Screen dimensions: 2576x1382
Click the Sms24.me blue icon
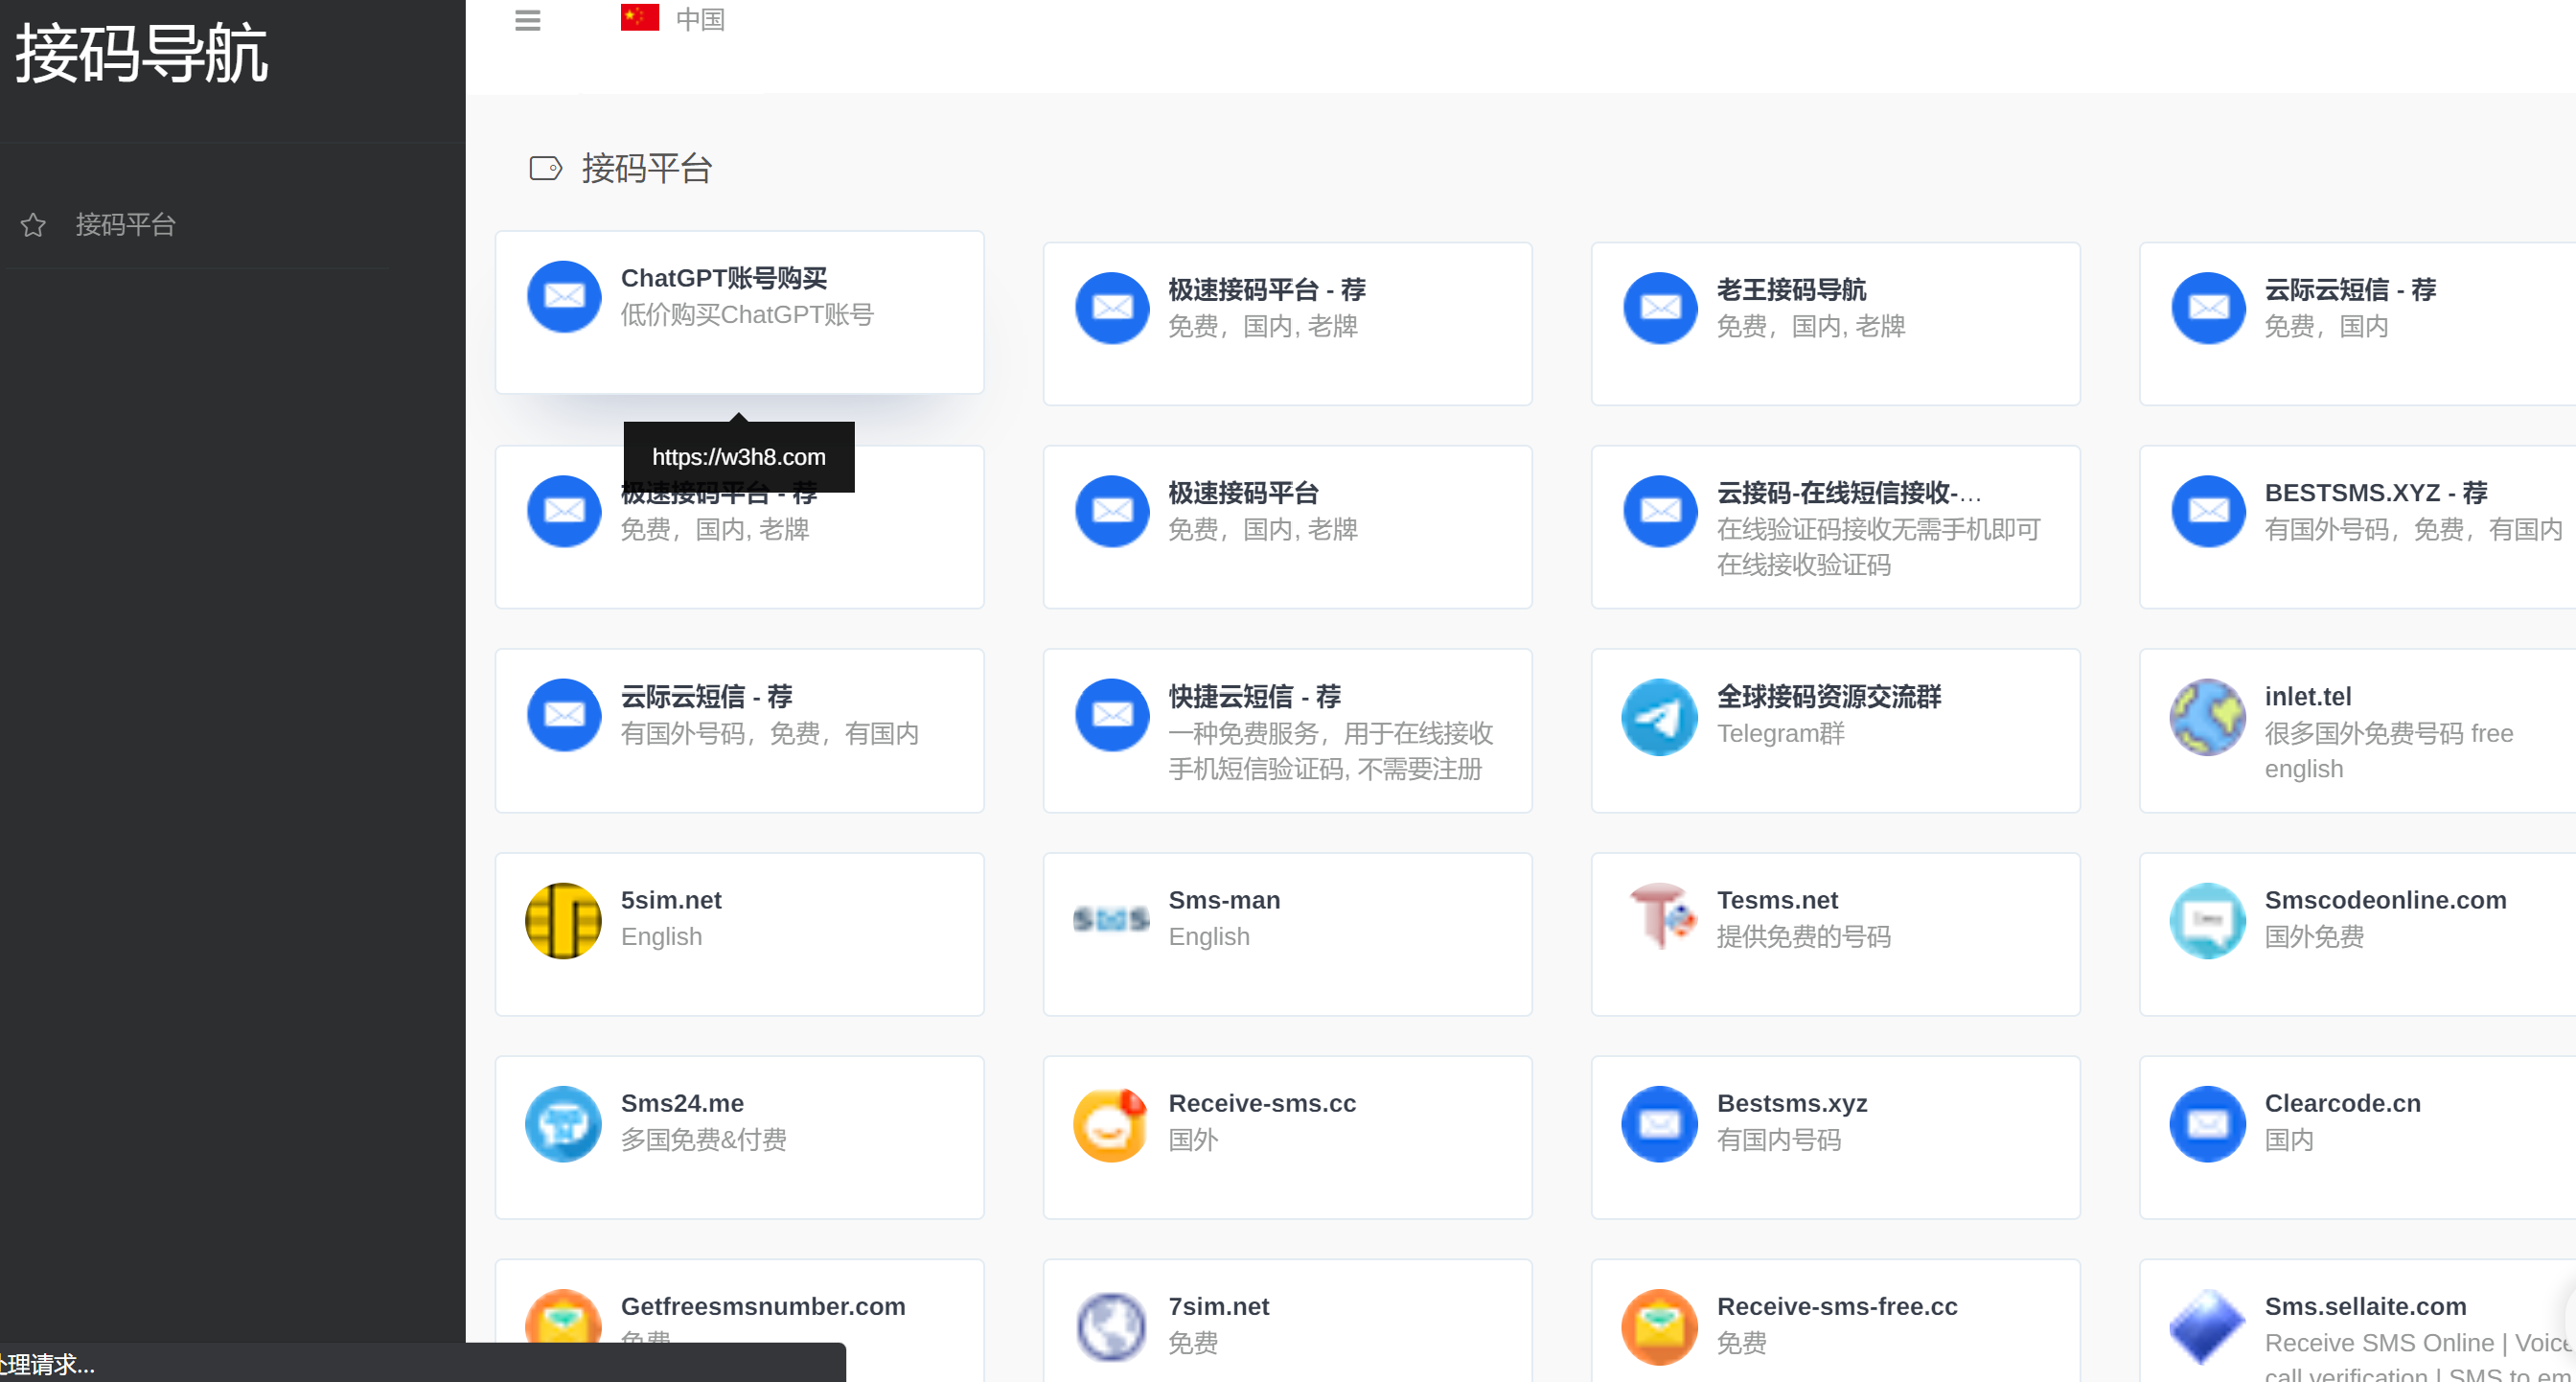tap(564, 1124)
